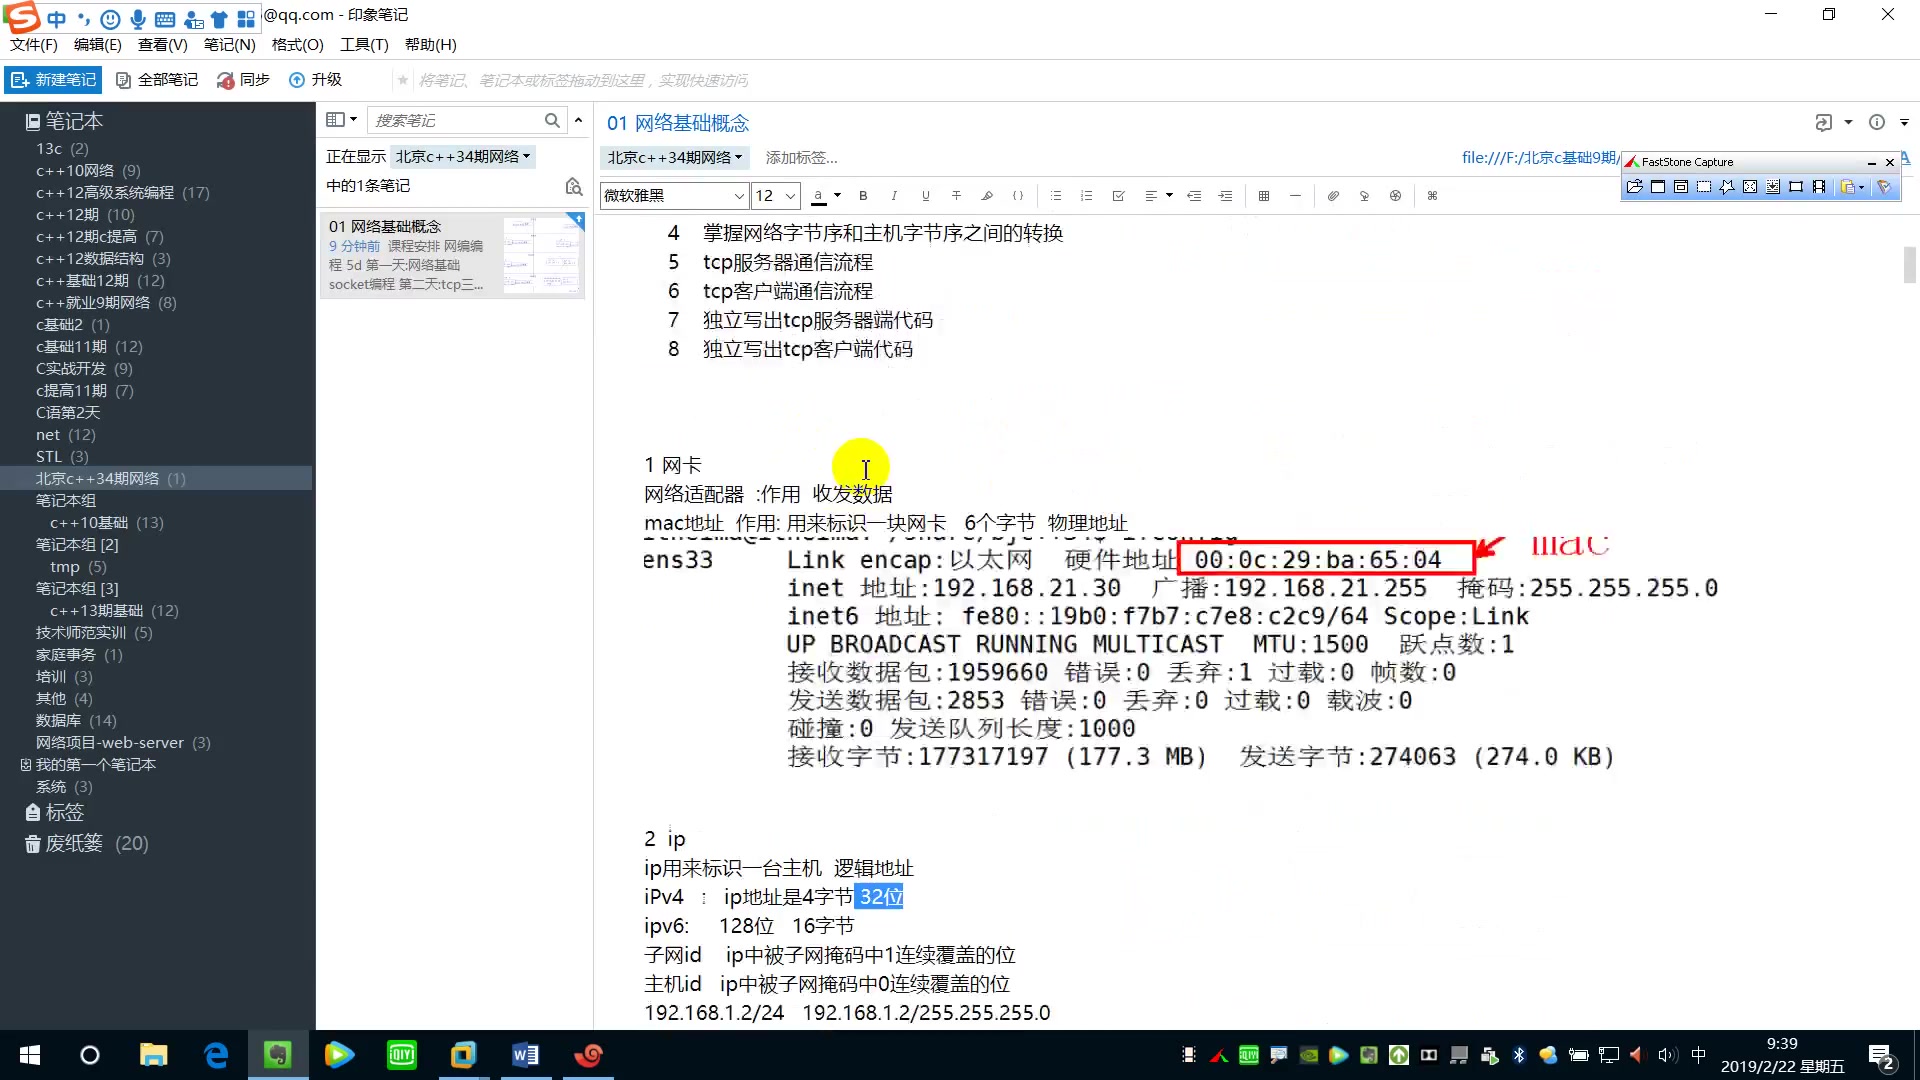
Task: Select rectangular capture in FastStone Capture
Action: [x=1704, y=186]
